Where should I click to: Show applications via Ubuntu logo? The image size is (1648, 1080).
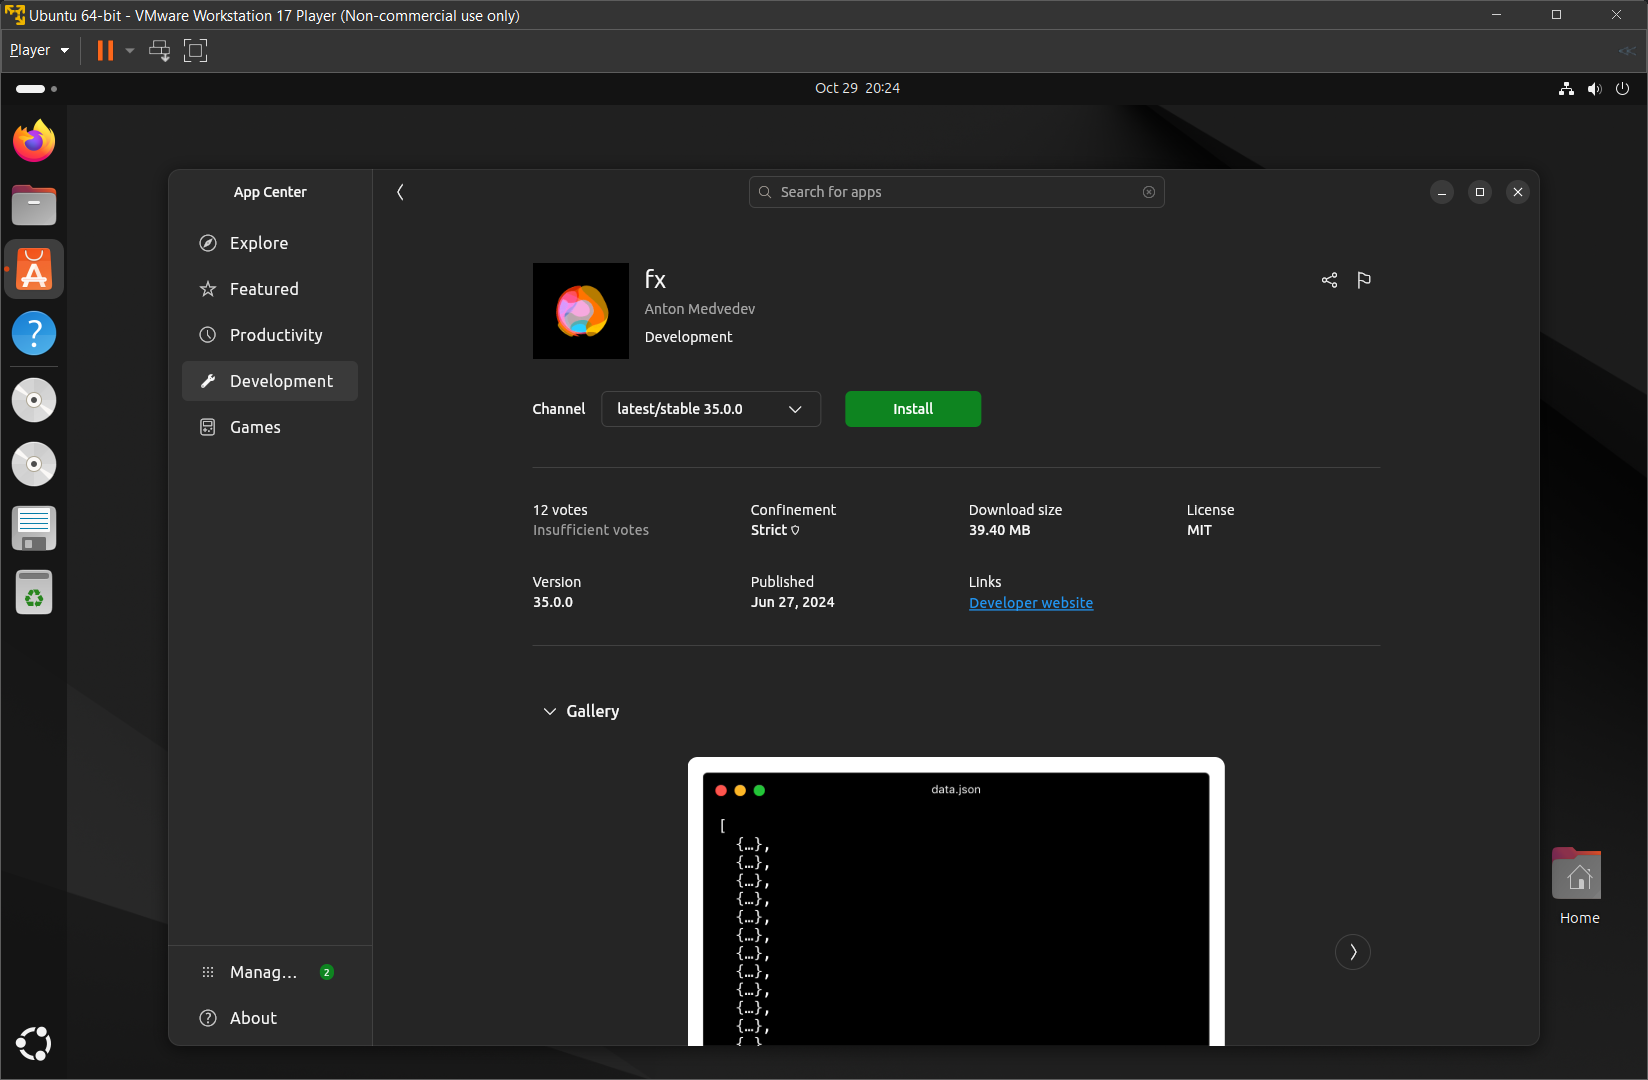[x=34, y=1043]
